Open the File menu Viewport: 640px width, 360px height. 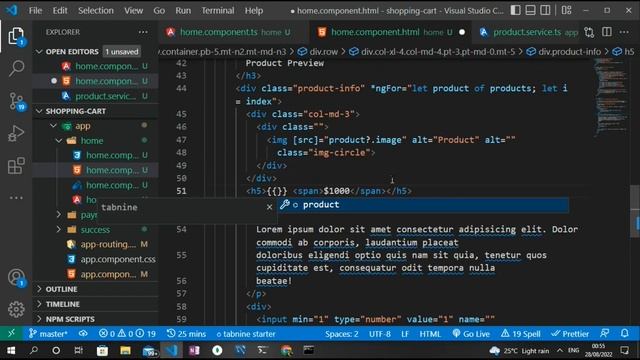(x=35, y=10)
